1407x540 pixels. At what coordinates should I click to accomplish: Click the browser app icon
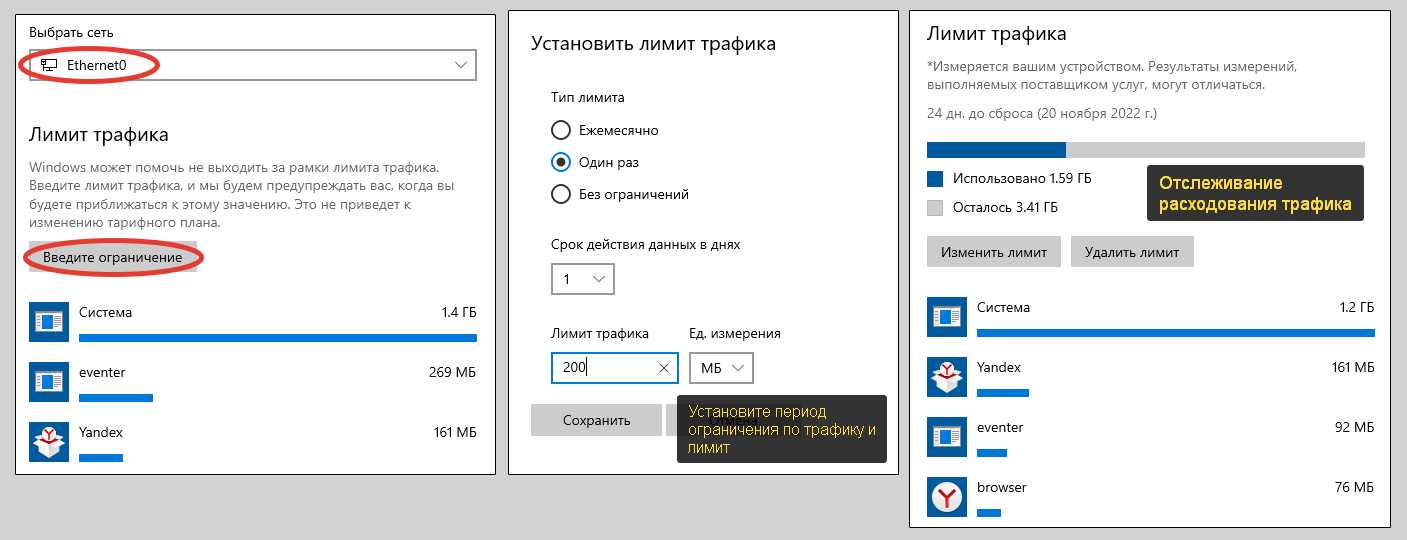pos(946,496)
